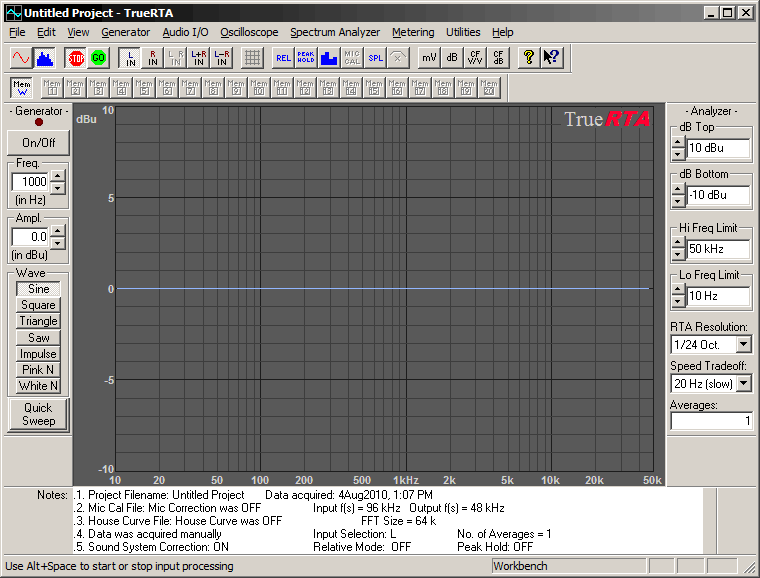Click the Quick Sweep button
Viewport: 760px width, 578px height.
38,414
